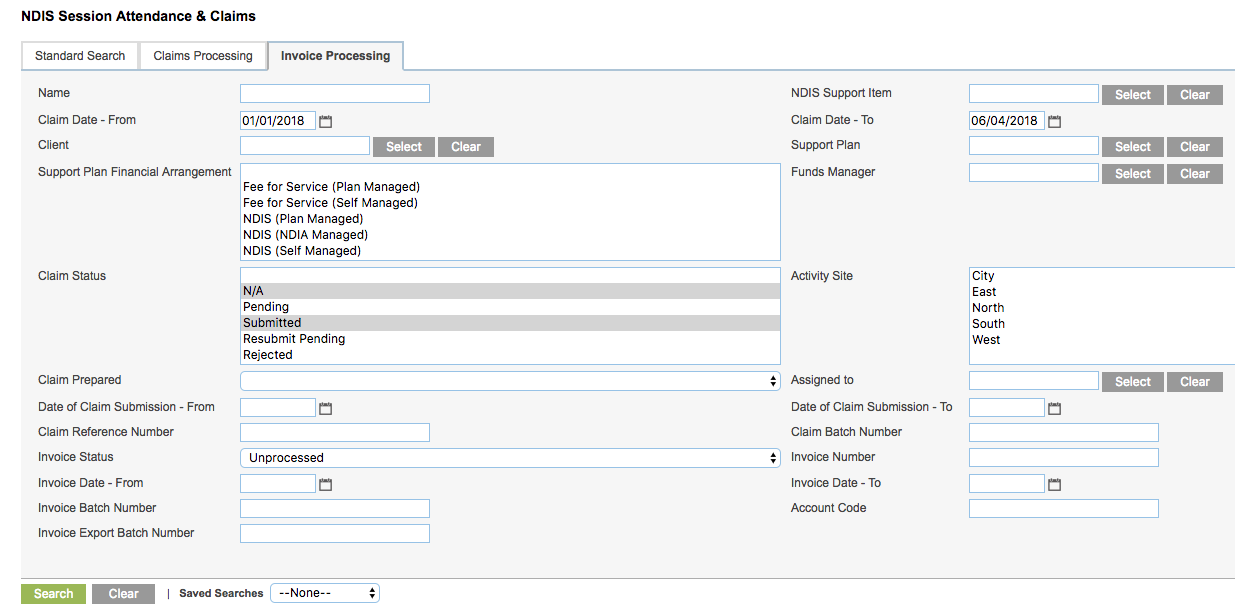
Task: Click Select for NDIS Support Item
Action: (1133, 95)
